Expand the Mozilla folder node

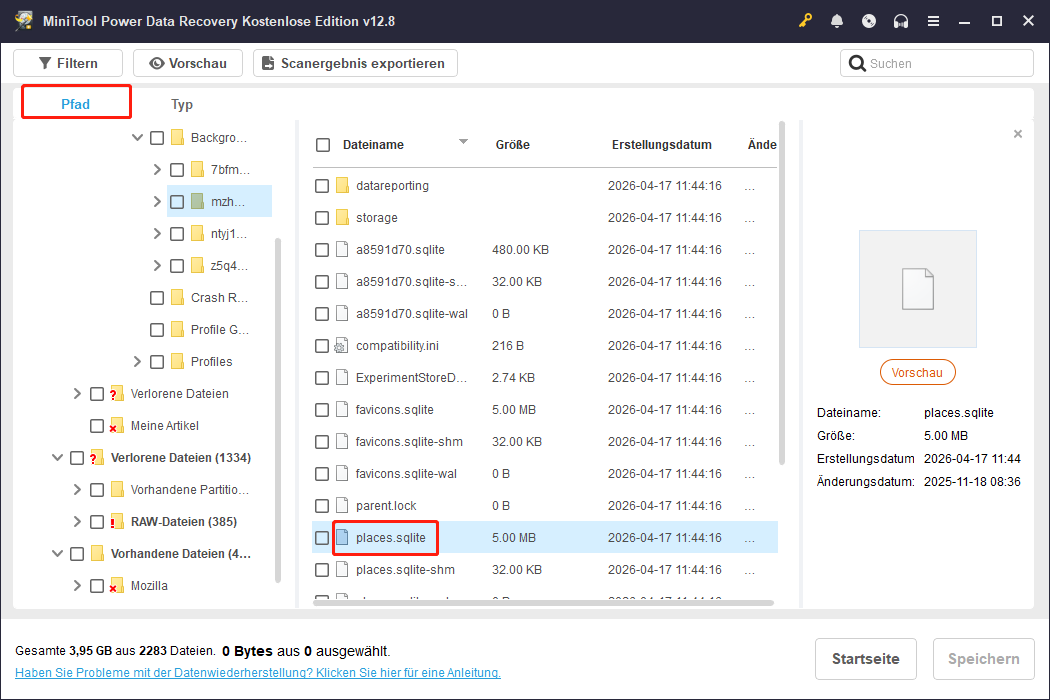click(77, 585)
